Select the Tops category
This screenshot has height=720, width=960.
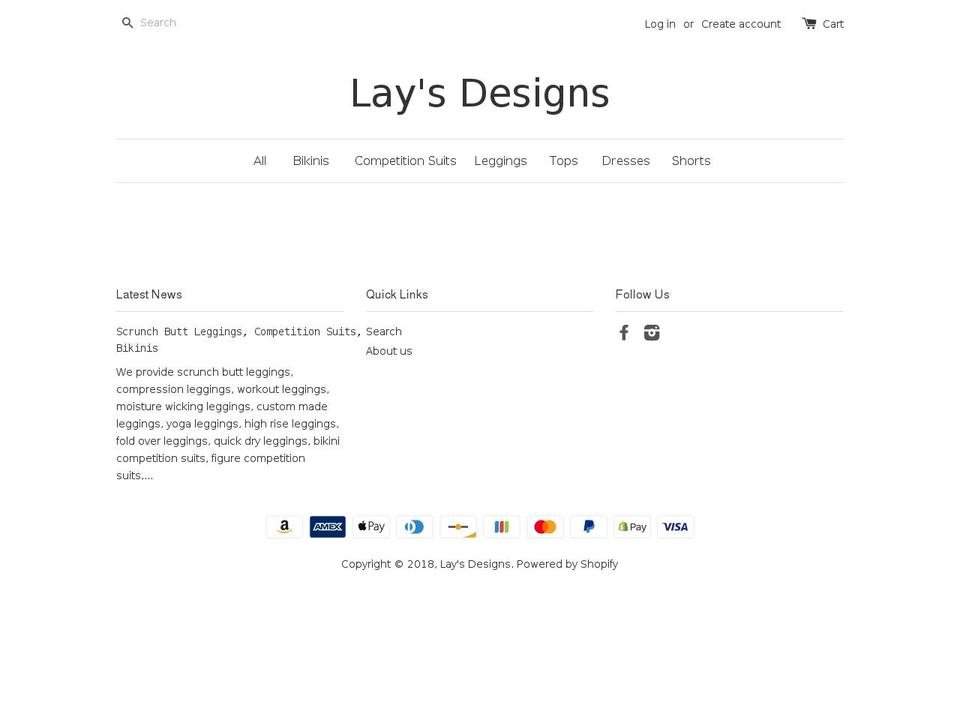point(563,161)
